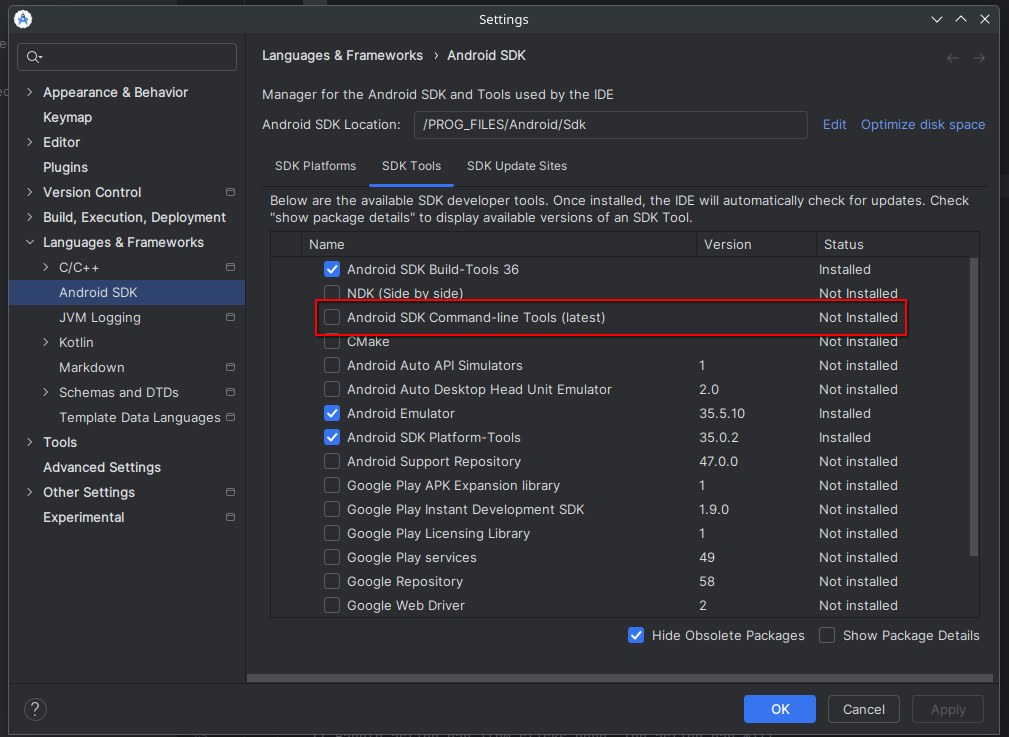Click the Edit SDK location link
Image resolution: width=1009 pixels, height=737 pixels.
835,124
